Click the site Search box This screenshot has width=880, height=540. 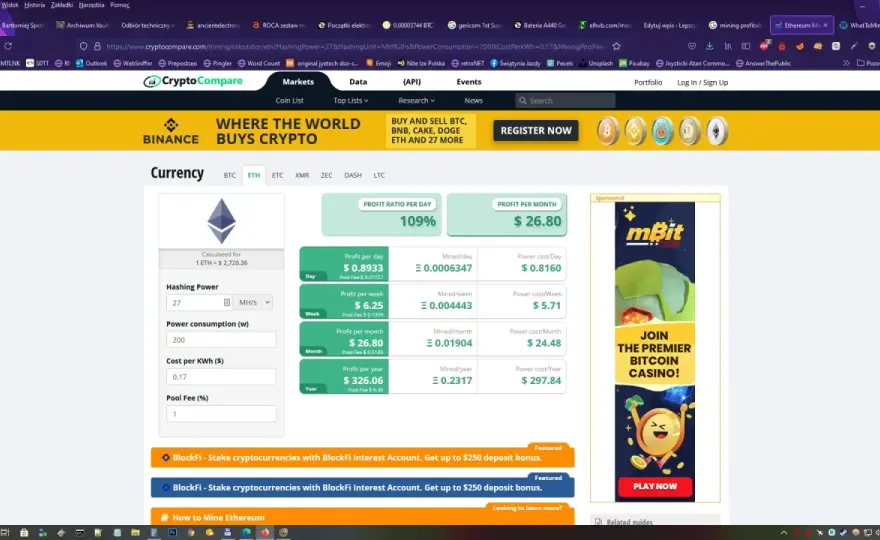tap(565, 100)
